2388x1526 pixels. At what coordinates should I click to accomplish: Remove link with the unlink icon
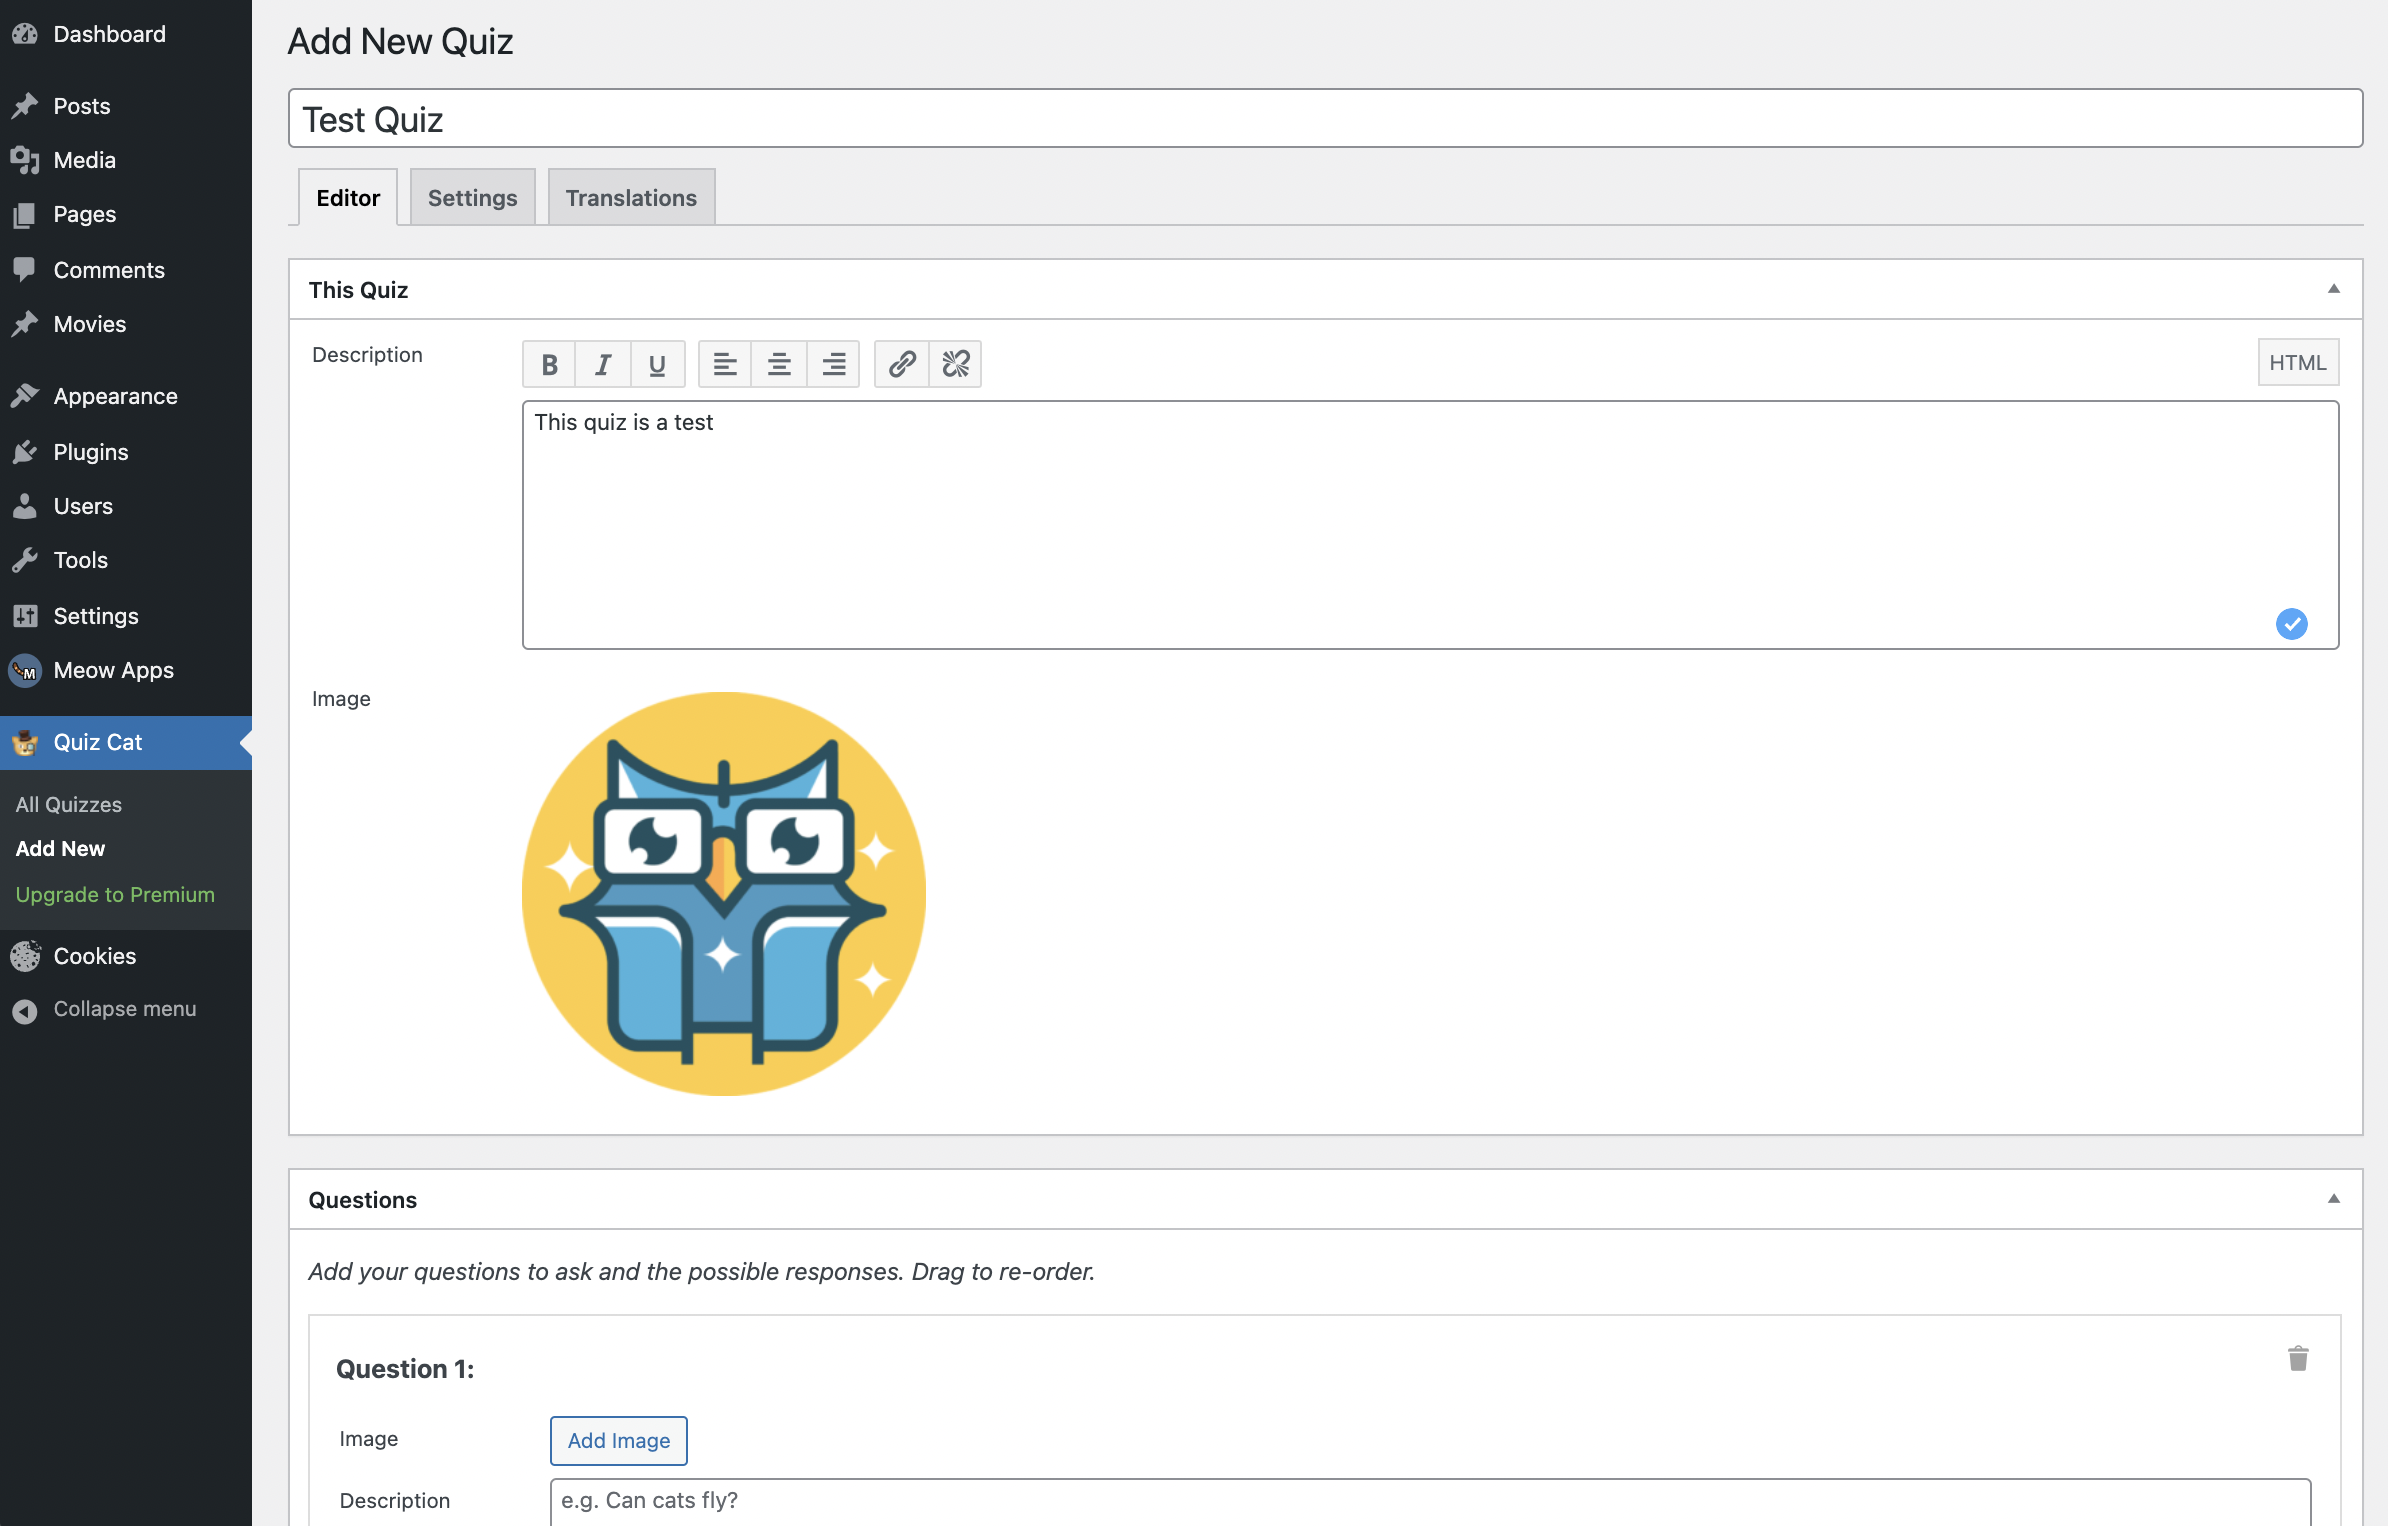(955, 364)
